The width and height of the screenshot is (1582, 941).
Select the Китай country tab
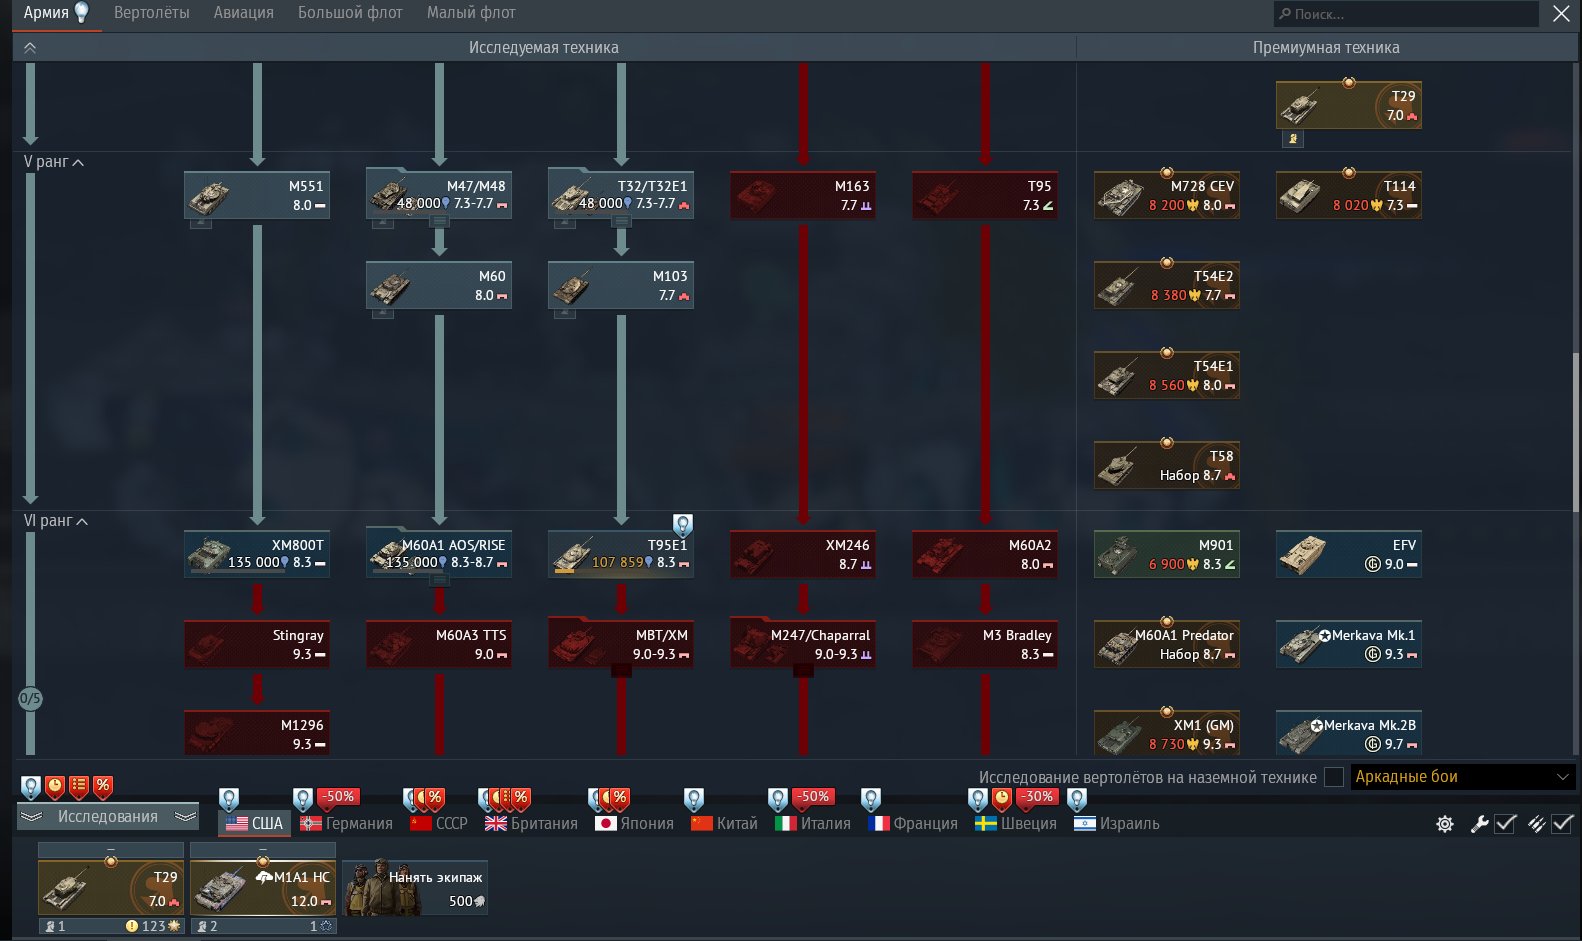[724, 824]
